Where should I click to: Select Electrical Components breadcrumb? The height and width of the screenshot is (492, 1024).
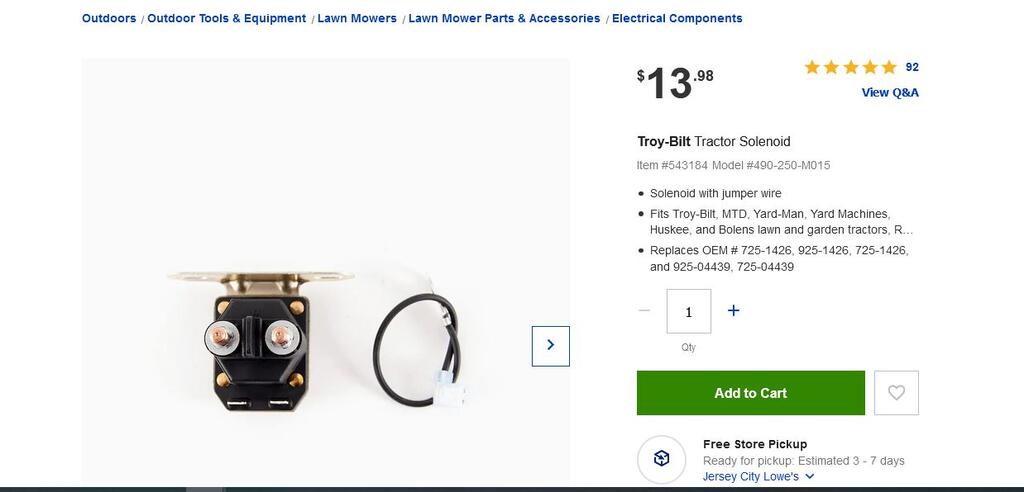pyautogui.click(x=677, y=18)
